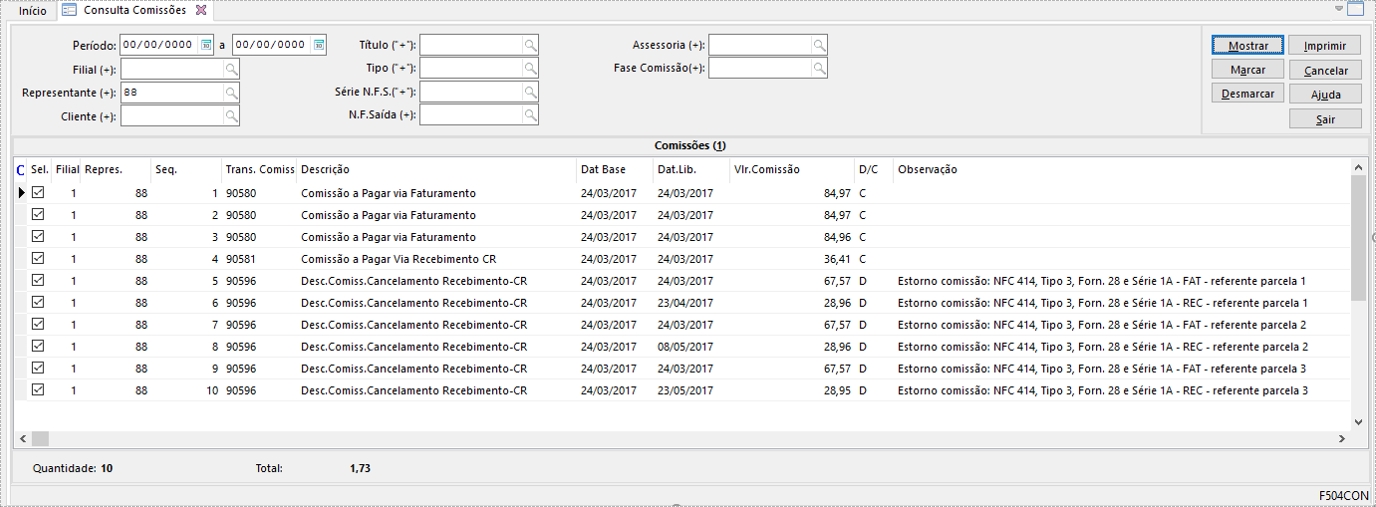This screenshot has width=1376, height=507.
Task: Click the vertical scrollbar down arrow of grid
Action: point(1358,422)
